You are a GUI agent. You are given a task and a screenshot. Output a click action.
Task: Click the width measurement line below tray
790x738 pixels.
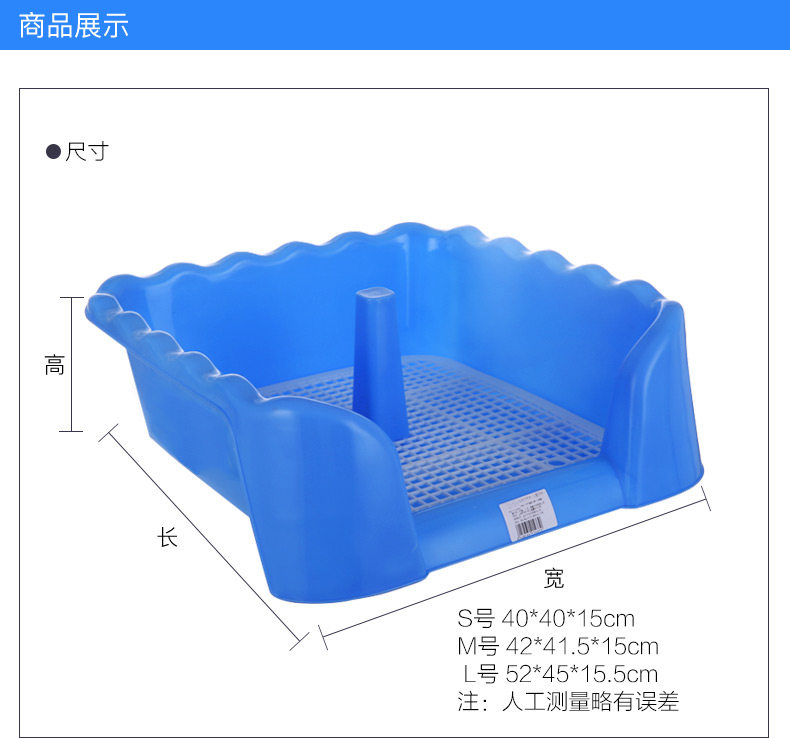click(514, 568)
